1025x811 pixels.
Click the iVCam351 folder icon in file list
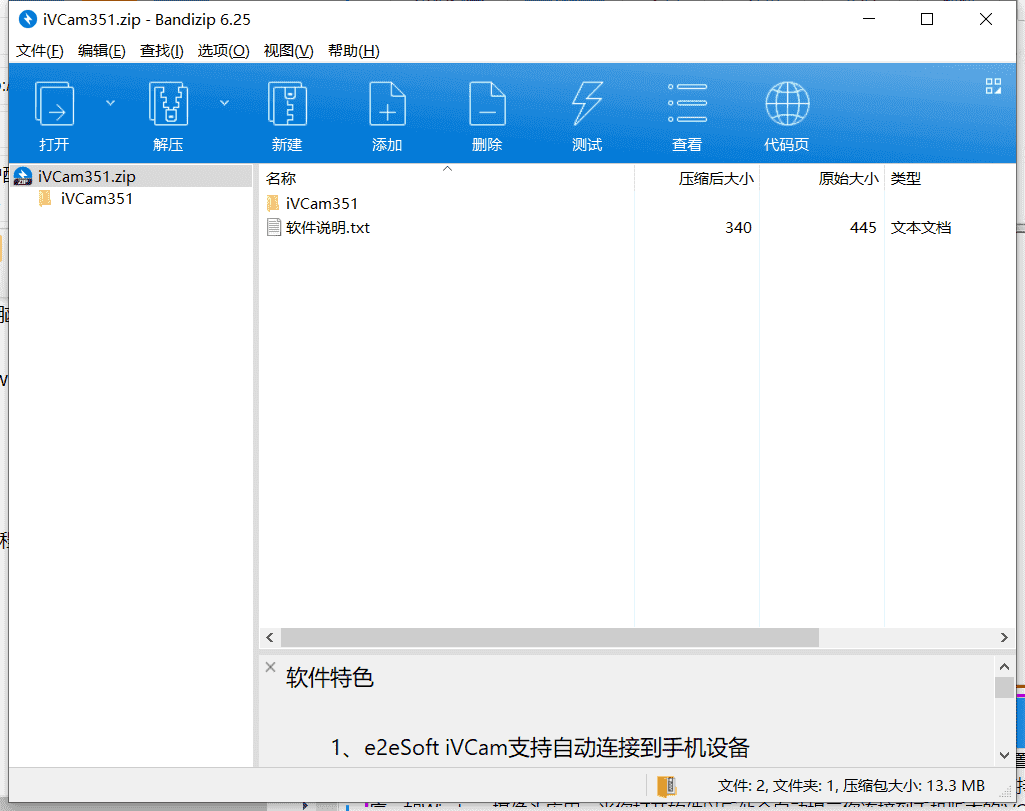(273, 203)
